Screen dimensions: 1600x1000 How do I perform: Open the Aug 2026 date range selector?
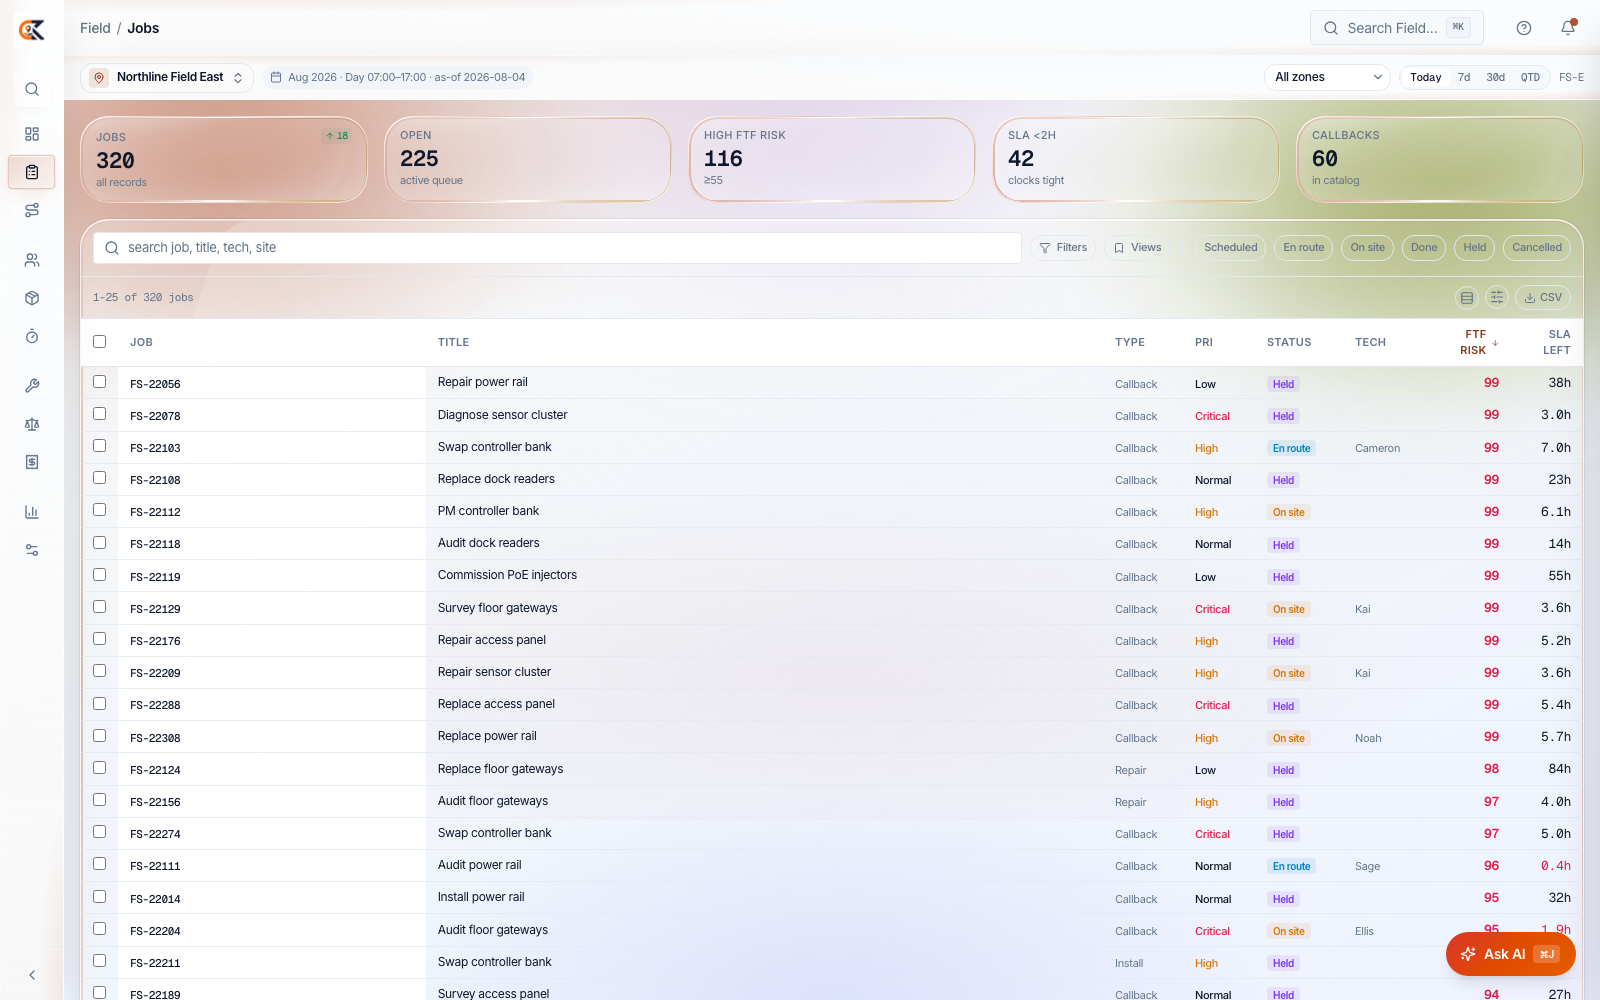pos(398,77)
